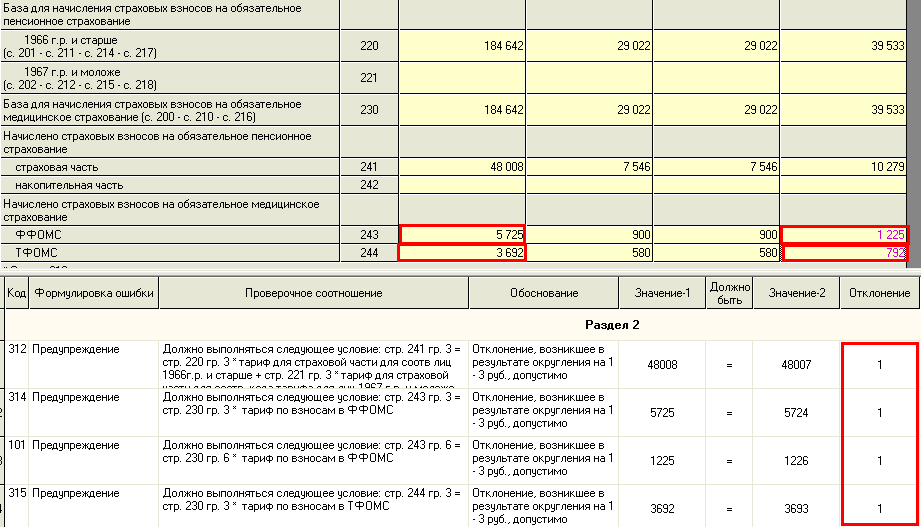Click the 'накопительная часть' row label
Viewport: 921px width, 527px height.
[69, 186]
